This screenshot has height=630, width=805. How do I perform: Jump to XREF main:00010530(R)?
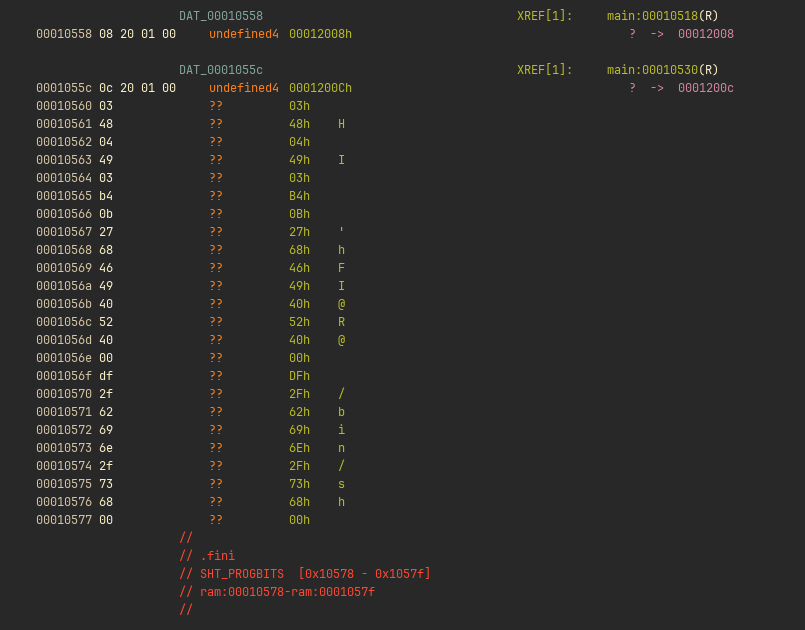coord(662,70)
